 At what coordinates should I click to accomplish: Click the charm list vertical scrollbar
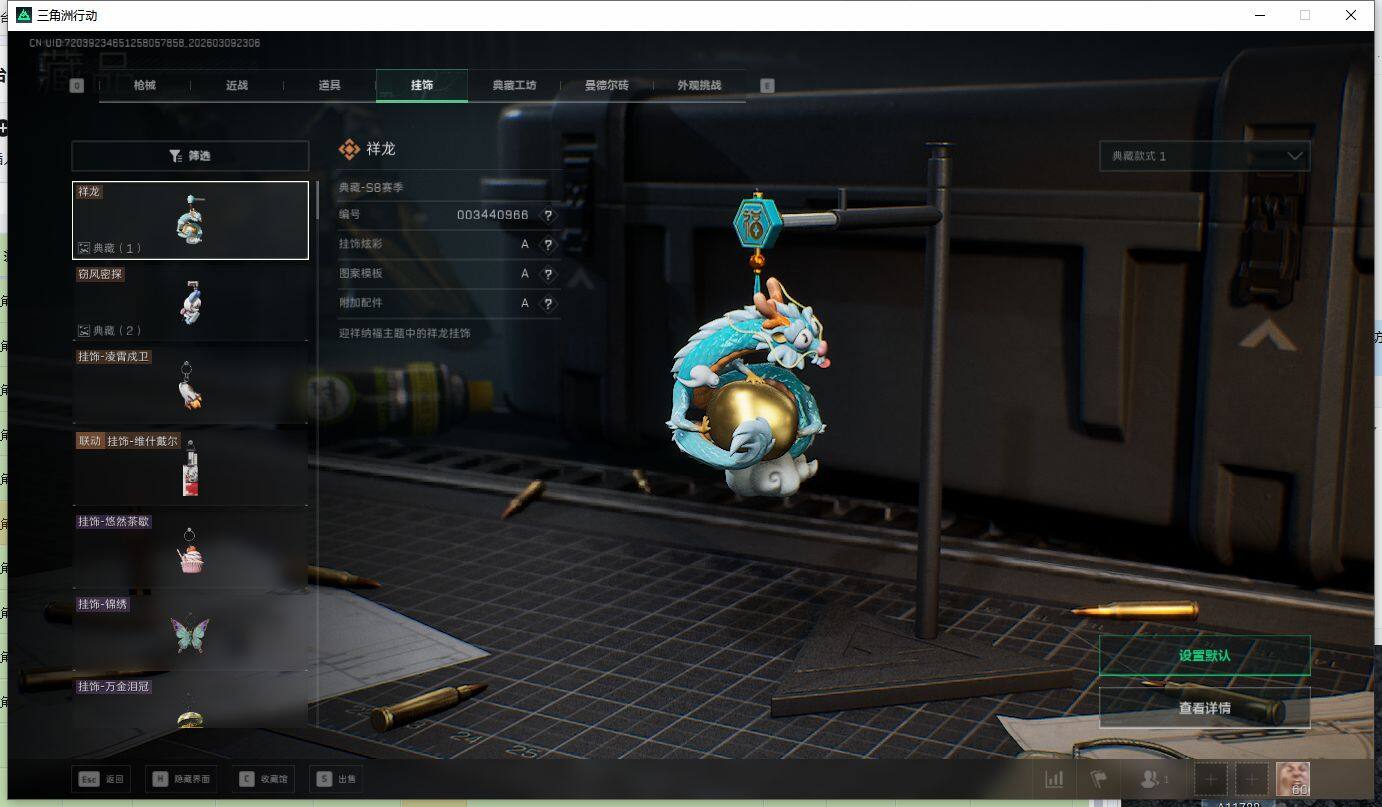tap(317, 200)
